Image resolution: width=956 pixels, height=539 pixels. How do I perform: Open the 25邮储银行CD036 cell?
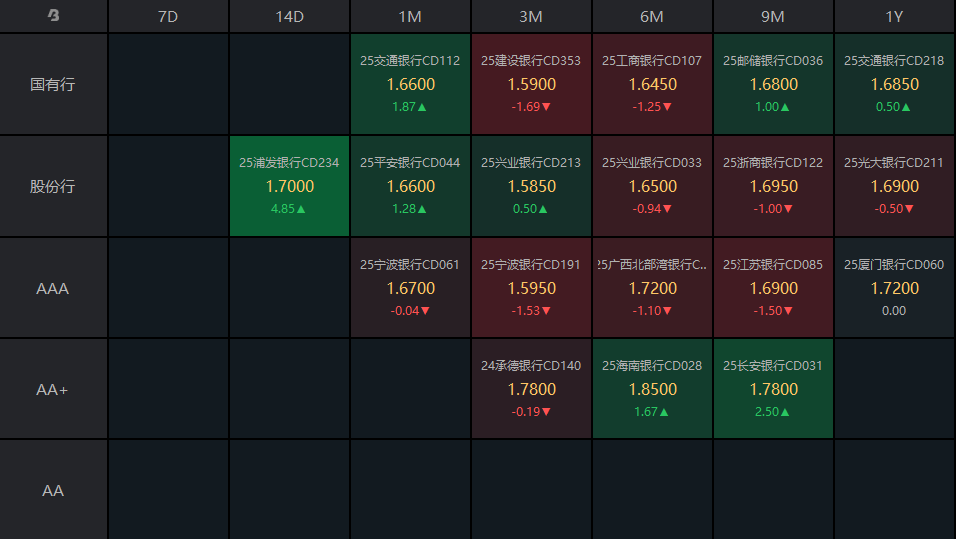coord(773,84)
